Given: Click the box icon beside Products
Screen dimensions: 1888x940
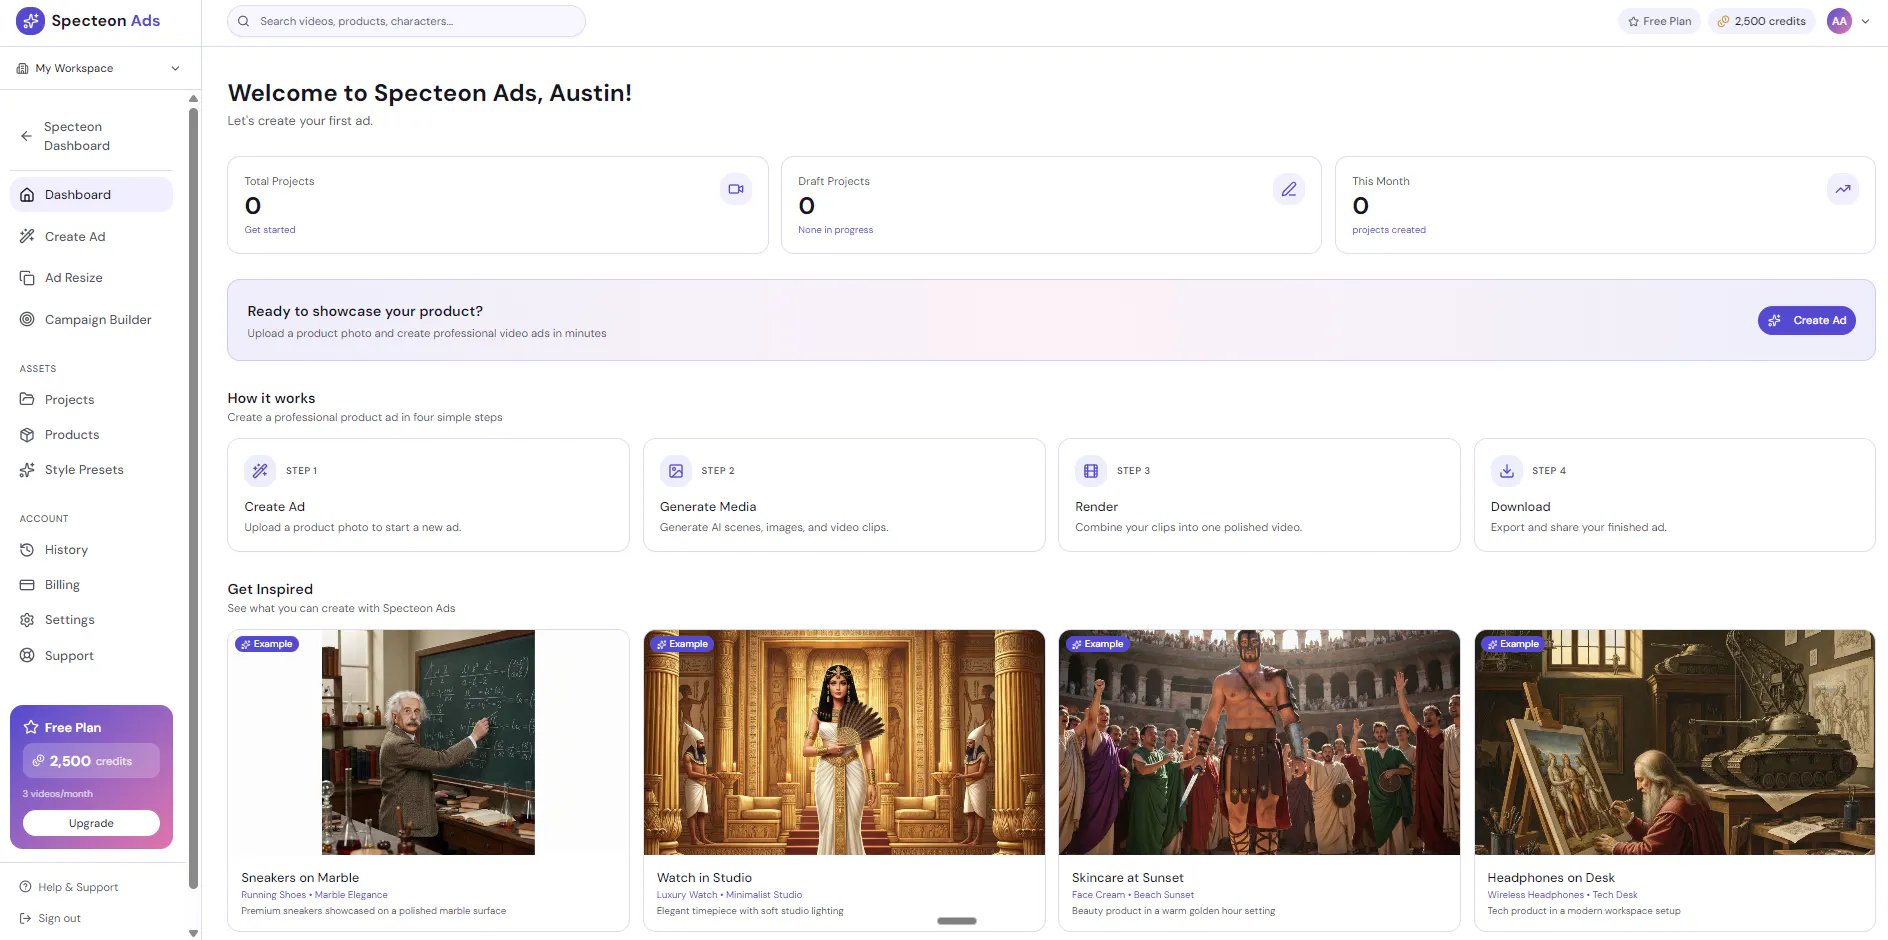Looking at the screenshot, I should (x=27, y=435).
